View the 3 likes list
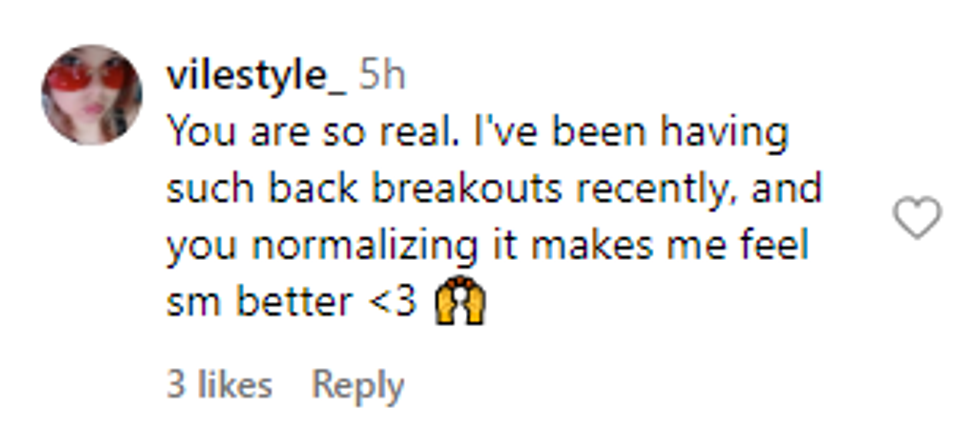 (219, 385)
